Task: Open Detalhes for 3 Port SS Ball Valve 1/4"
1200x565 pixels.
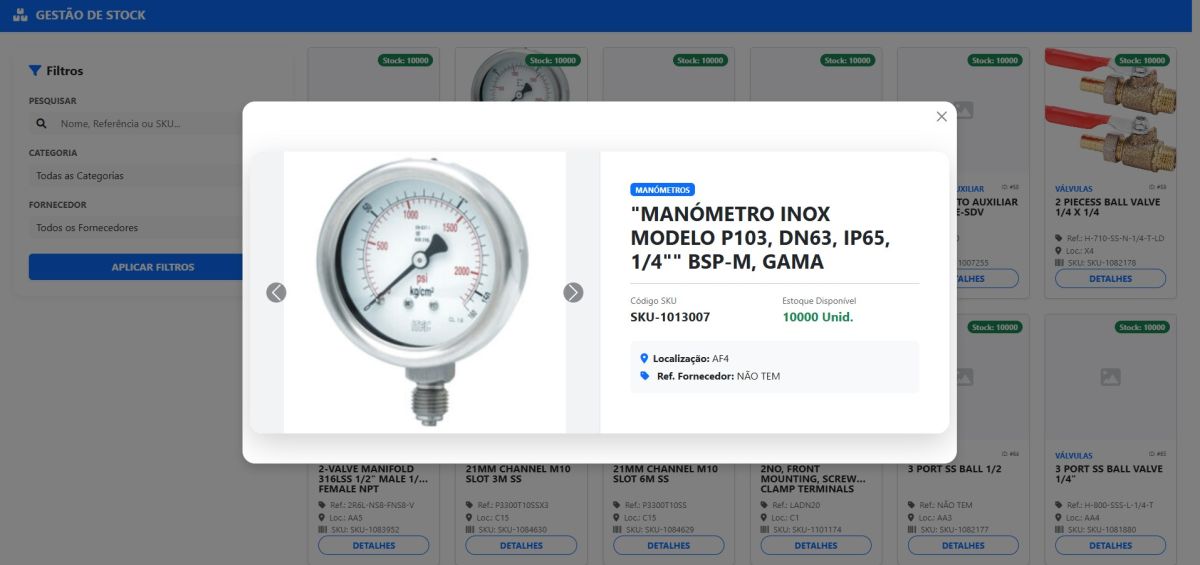Action: pos(1110,546)
